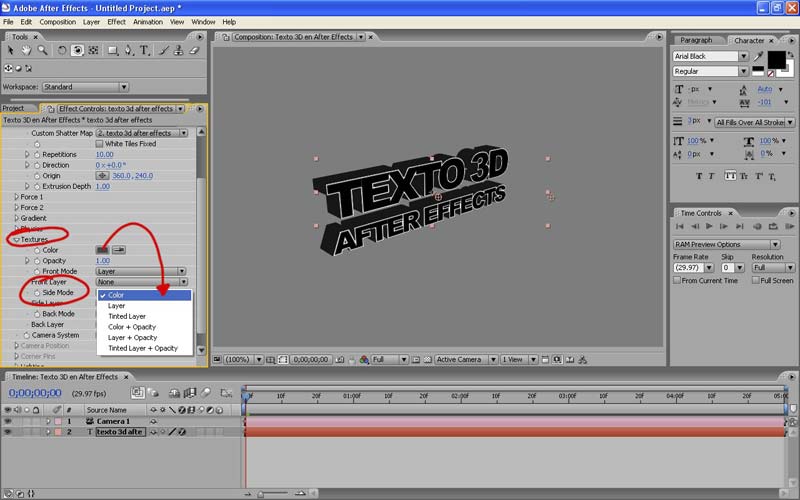Expand the Force 1 group

(x=16, y=197)
